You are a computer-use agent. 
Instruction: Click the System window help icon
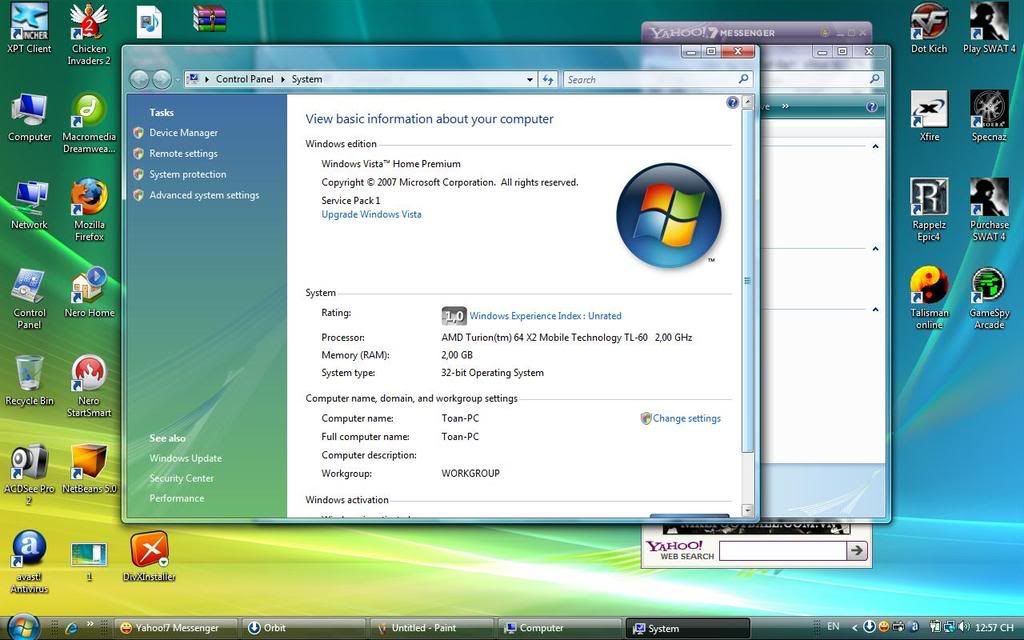[732, 103]
